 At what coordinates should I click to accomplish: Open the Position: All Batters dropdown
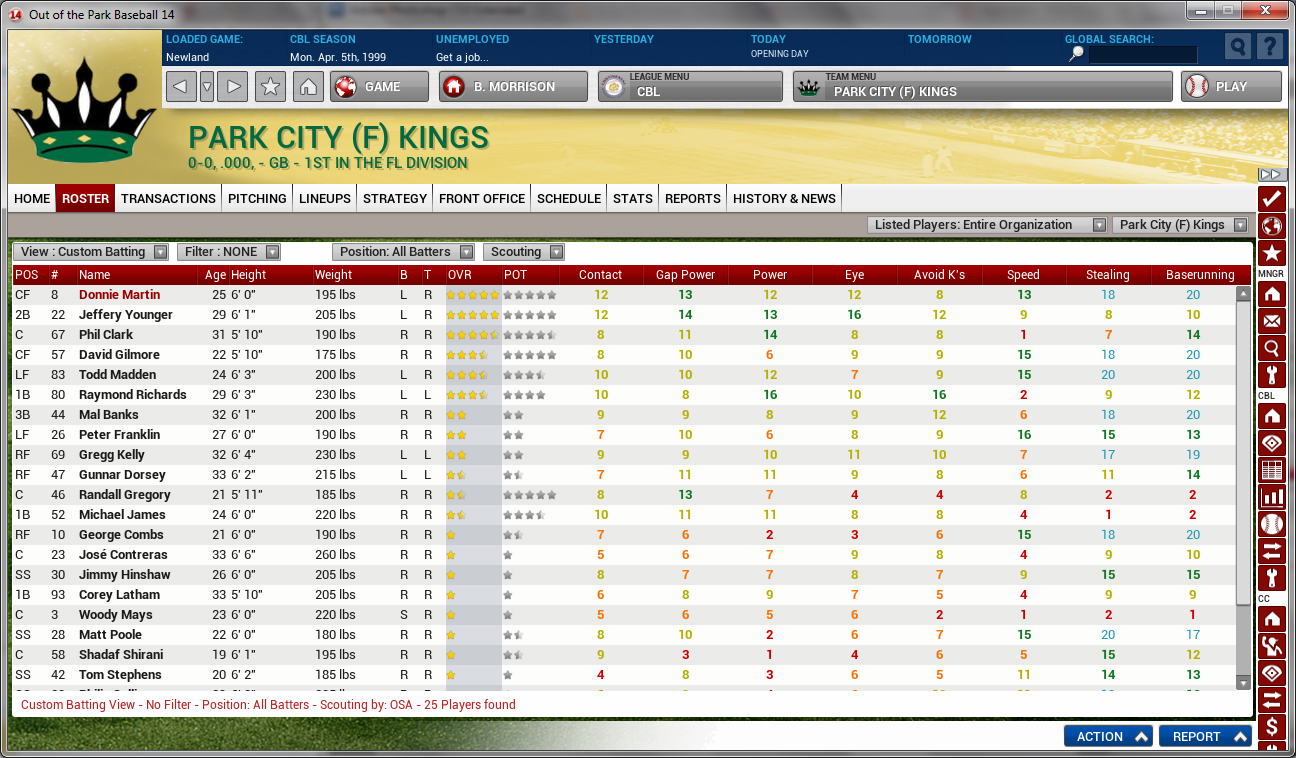pos(405,252)
